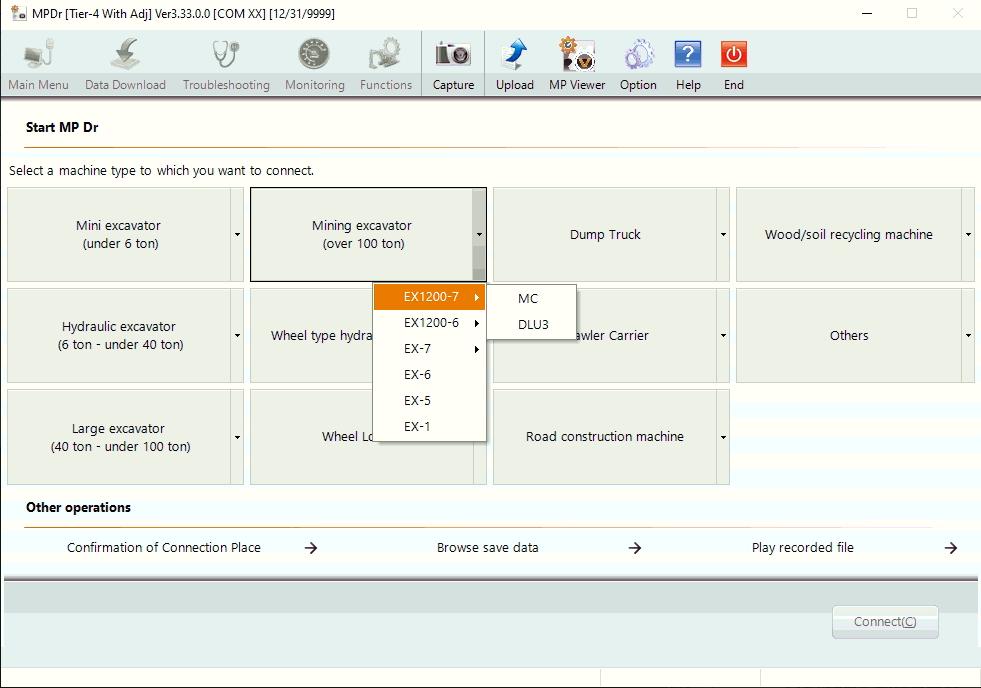
Task: Pick EX-5 from the model list
Action: pyautogui.click(x=417, y=400)
